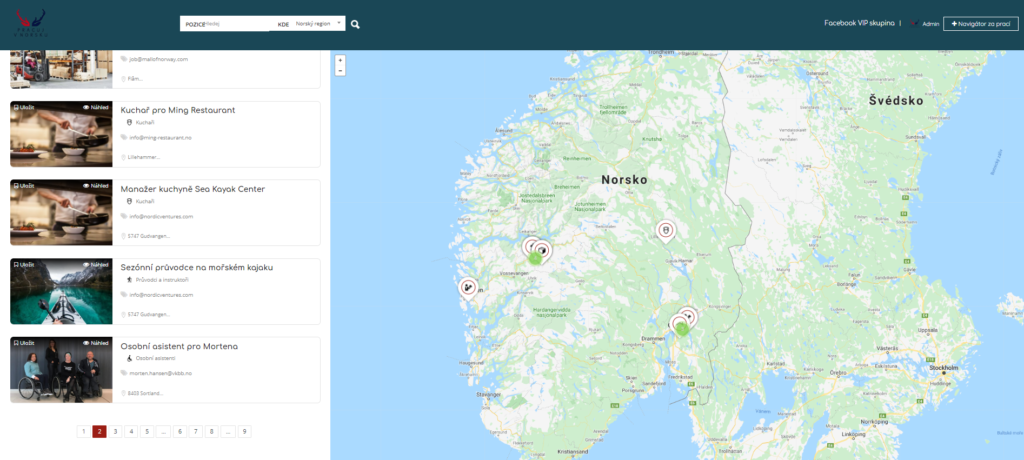Go to results page 6

tap(180, 431)
